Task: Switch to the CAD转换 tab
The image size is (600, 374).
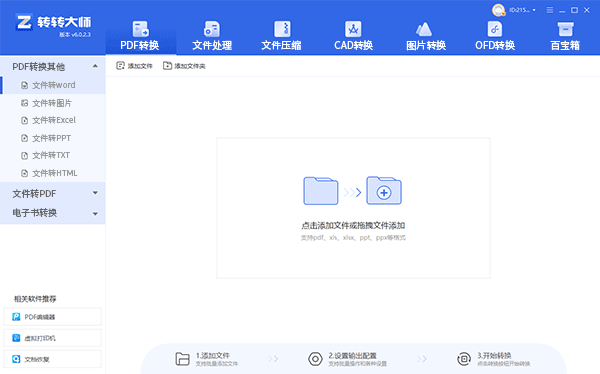Action: tap(353, 36)
